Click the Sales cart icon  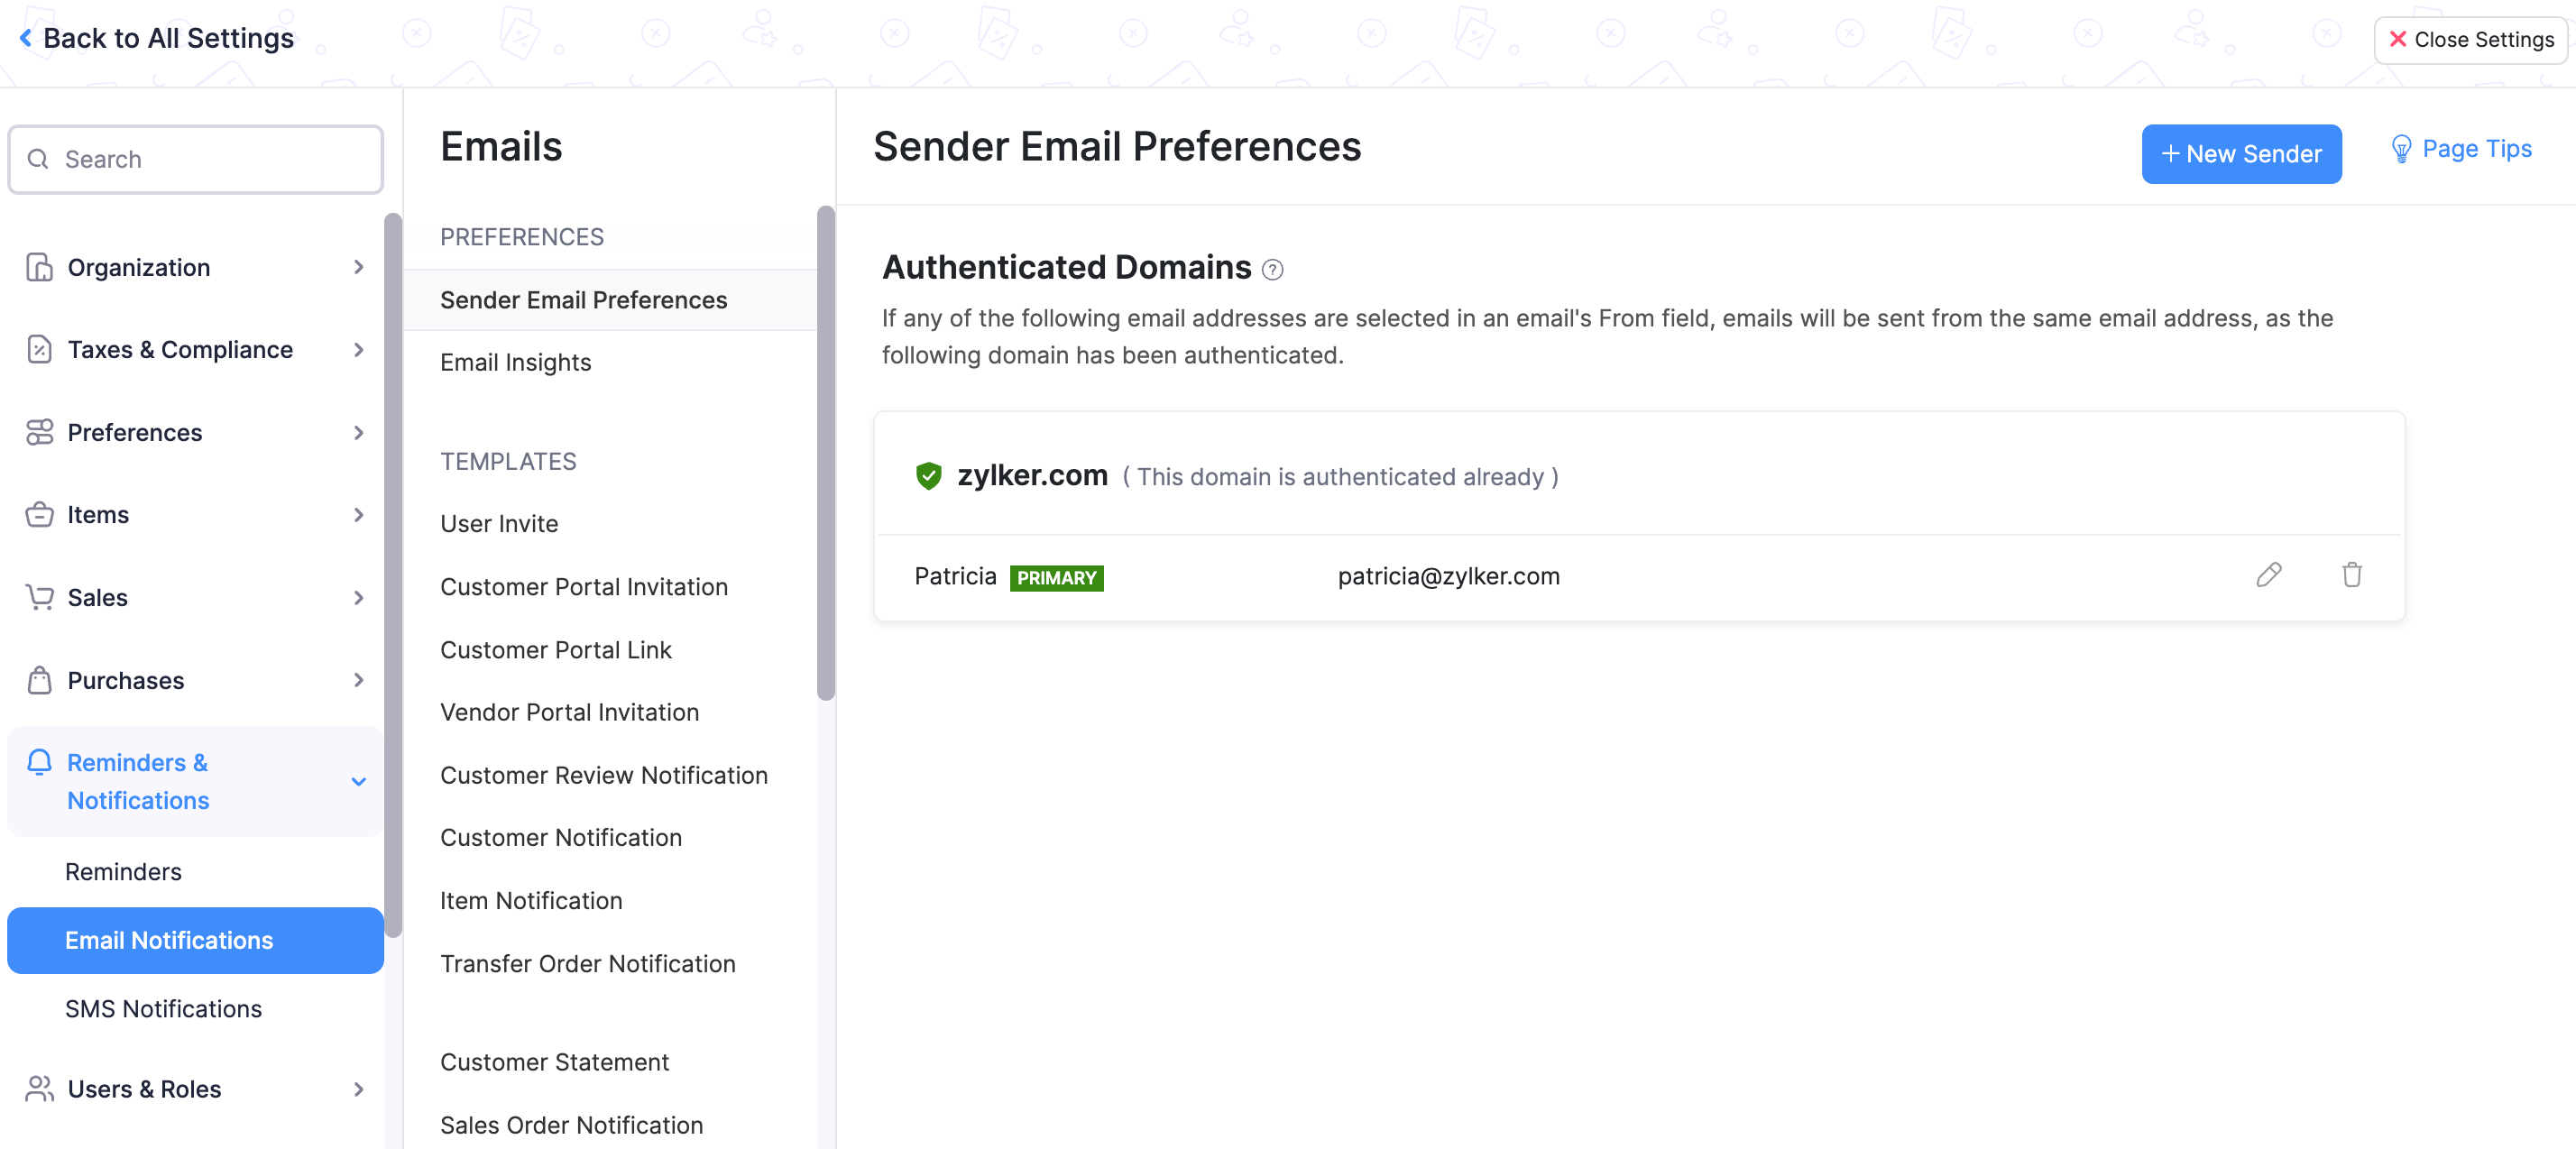[39, 597]
